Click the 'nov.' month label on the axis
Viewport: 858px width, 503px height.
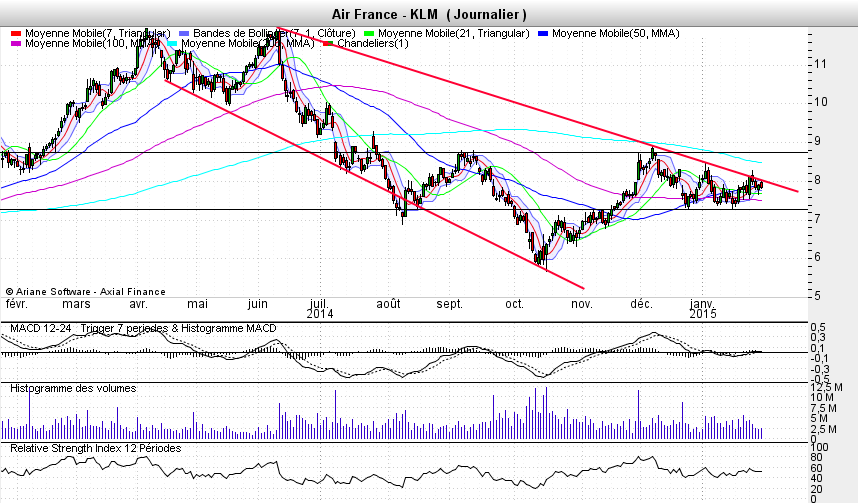582,304
